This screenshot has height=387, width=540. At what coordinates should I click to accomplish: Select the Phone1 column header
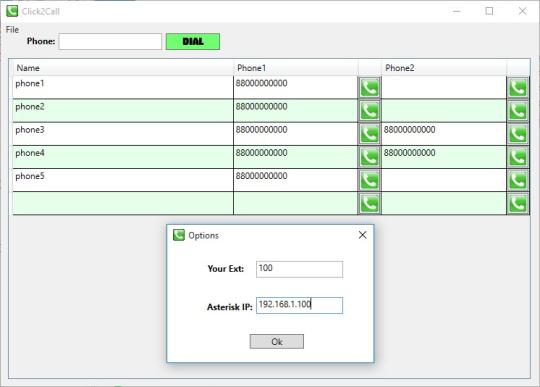(x=296, y=68)
